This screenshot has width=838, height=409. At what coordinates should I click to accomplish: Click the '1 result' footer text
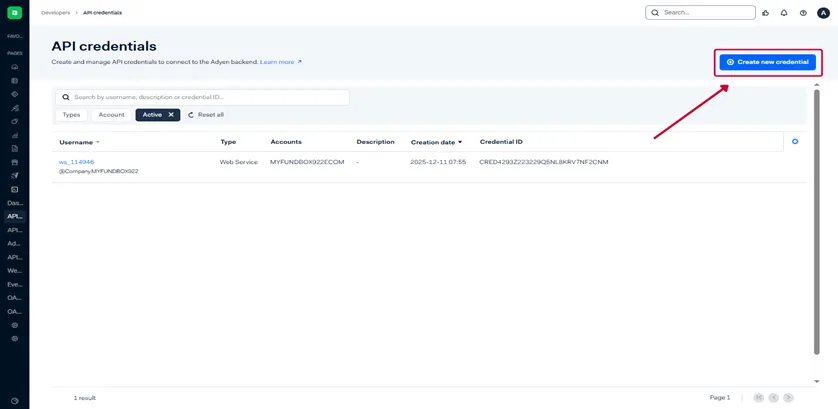[84, 398]
